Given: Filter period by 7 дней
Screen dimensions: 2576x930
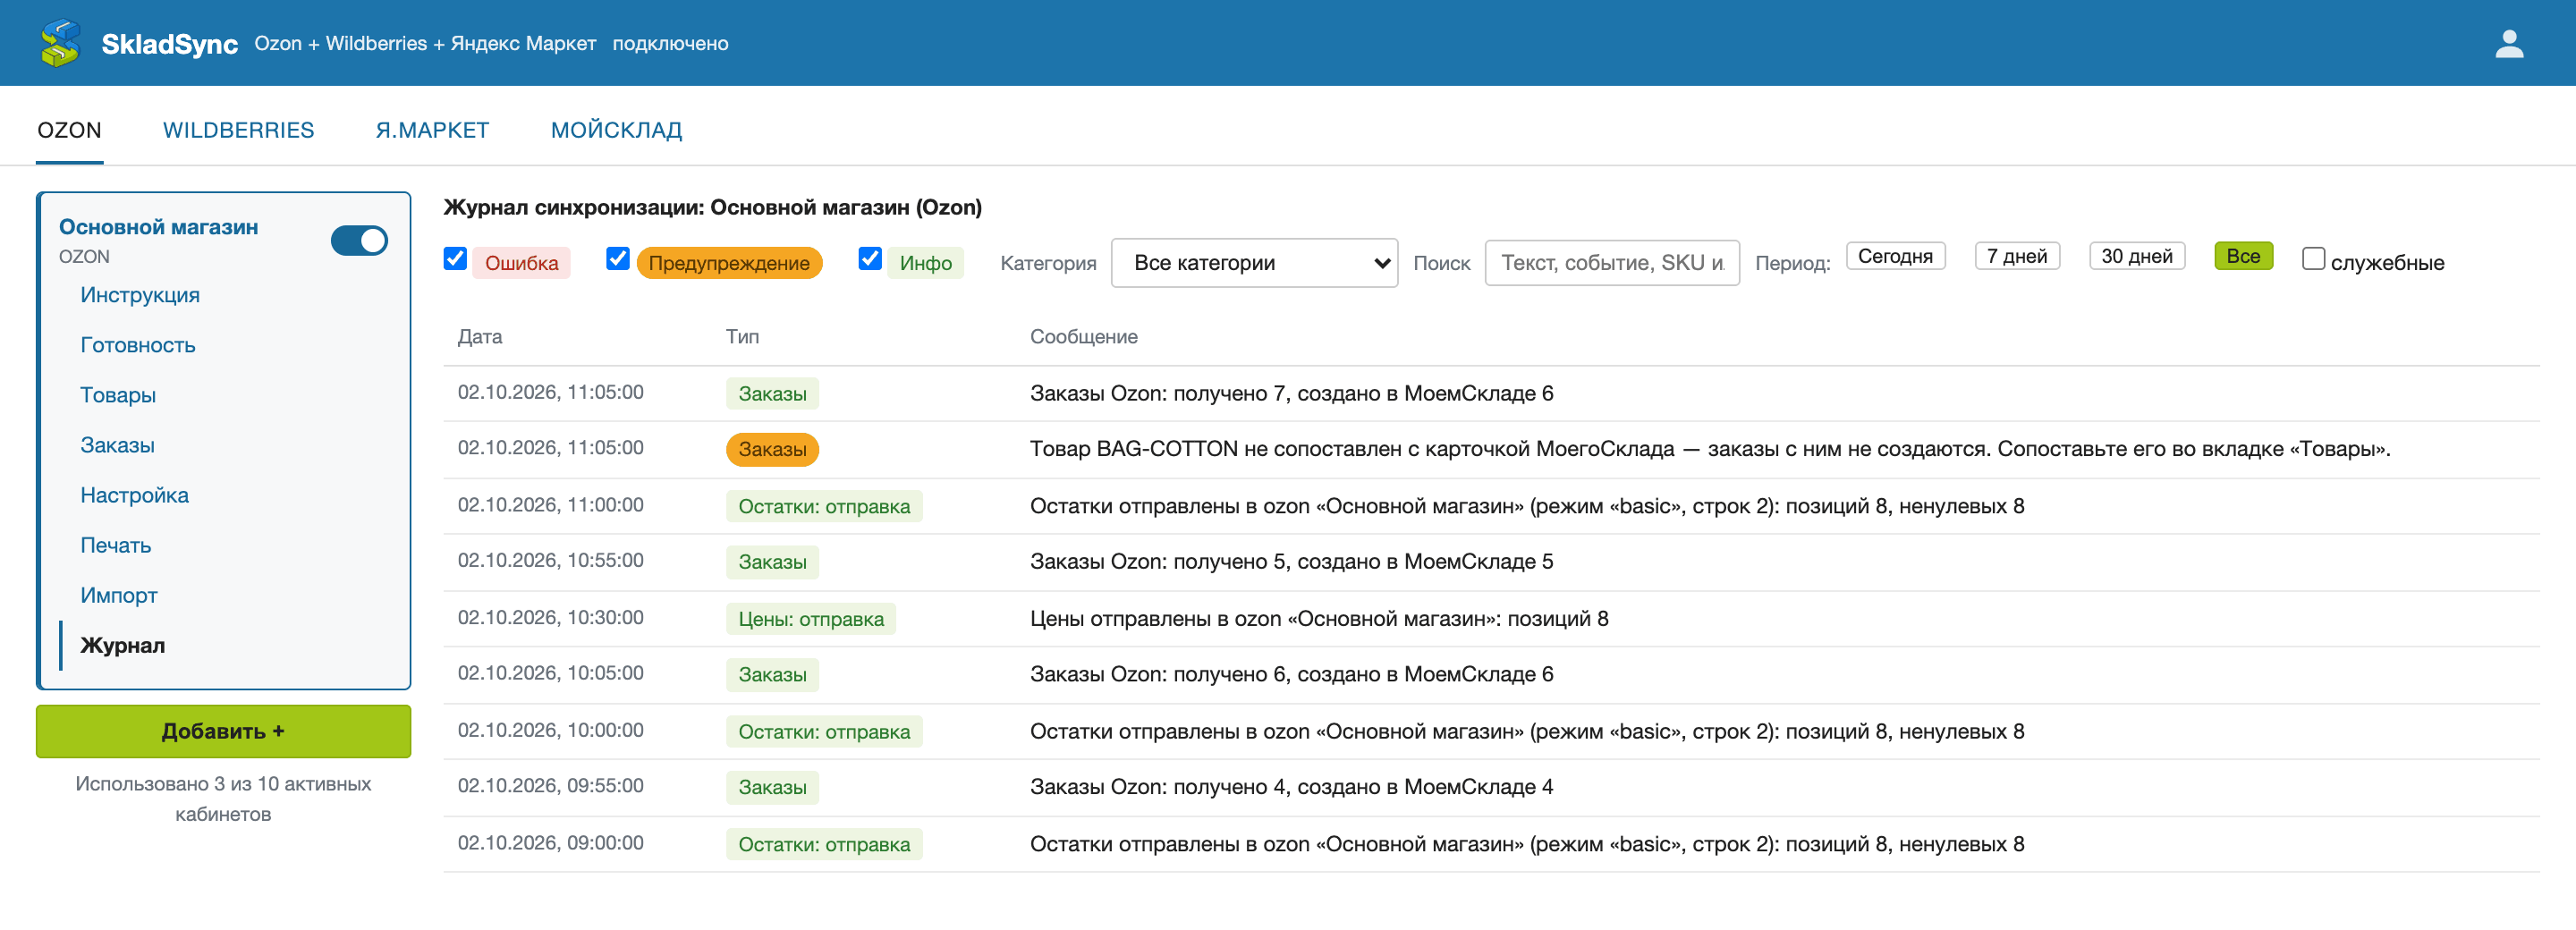Looking at the screenshot, I should (2017, 256).
